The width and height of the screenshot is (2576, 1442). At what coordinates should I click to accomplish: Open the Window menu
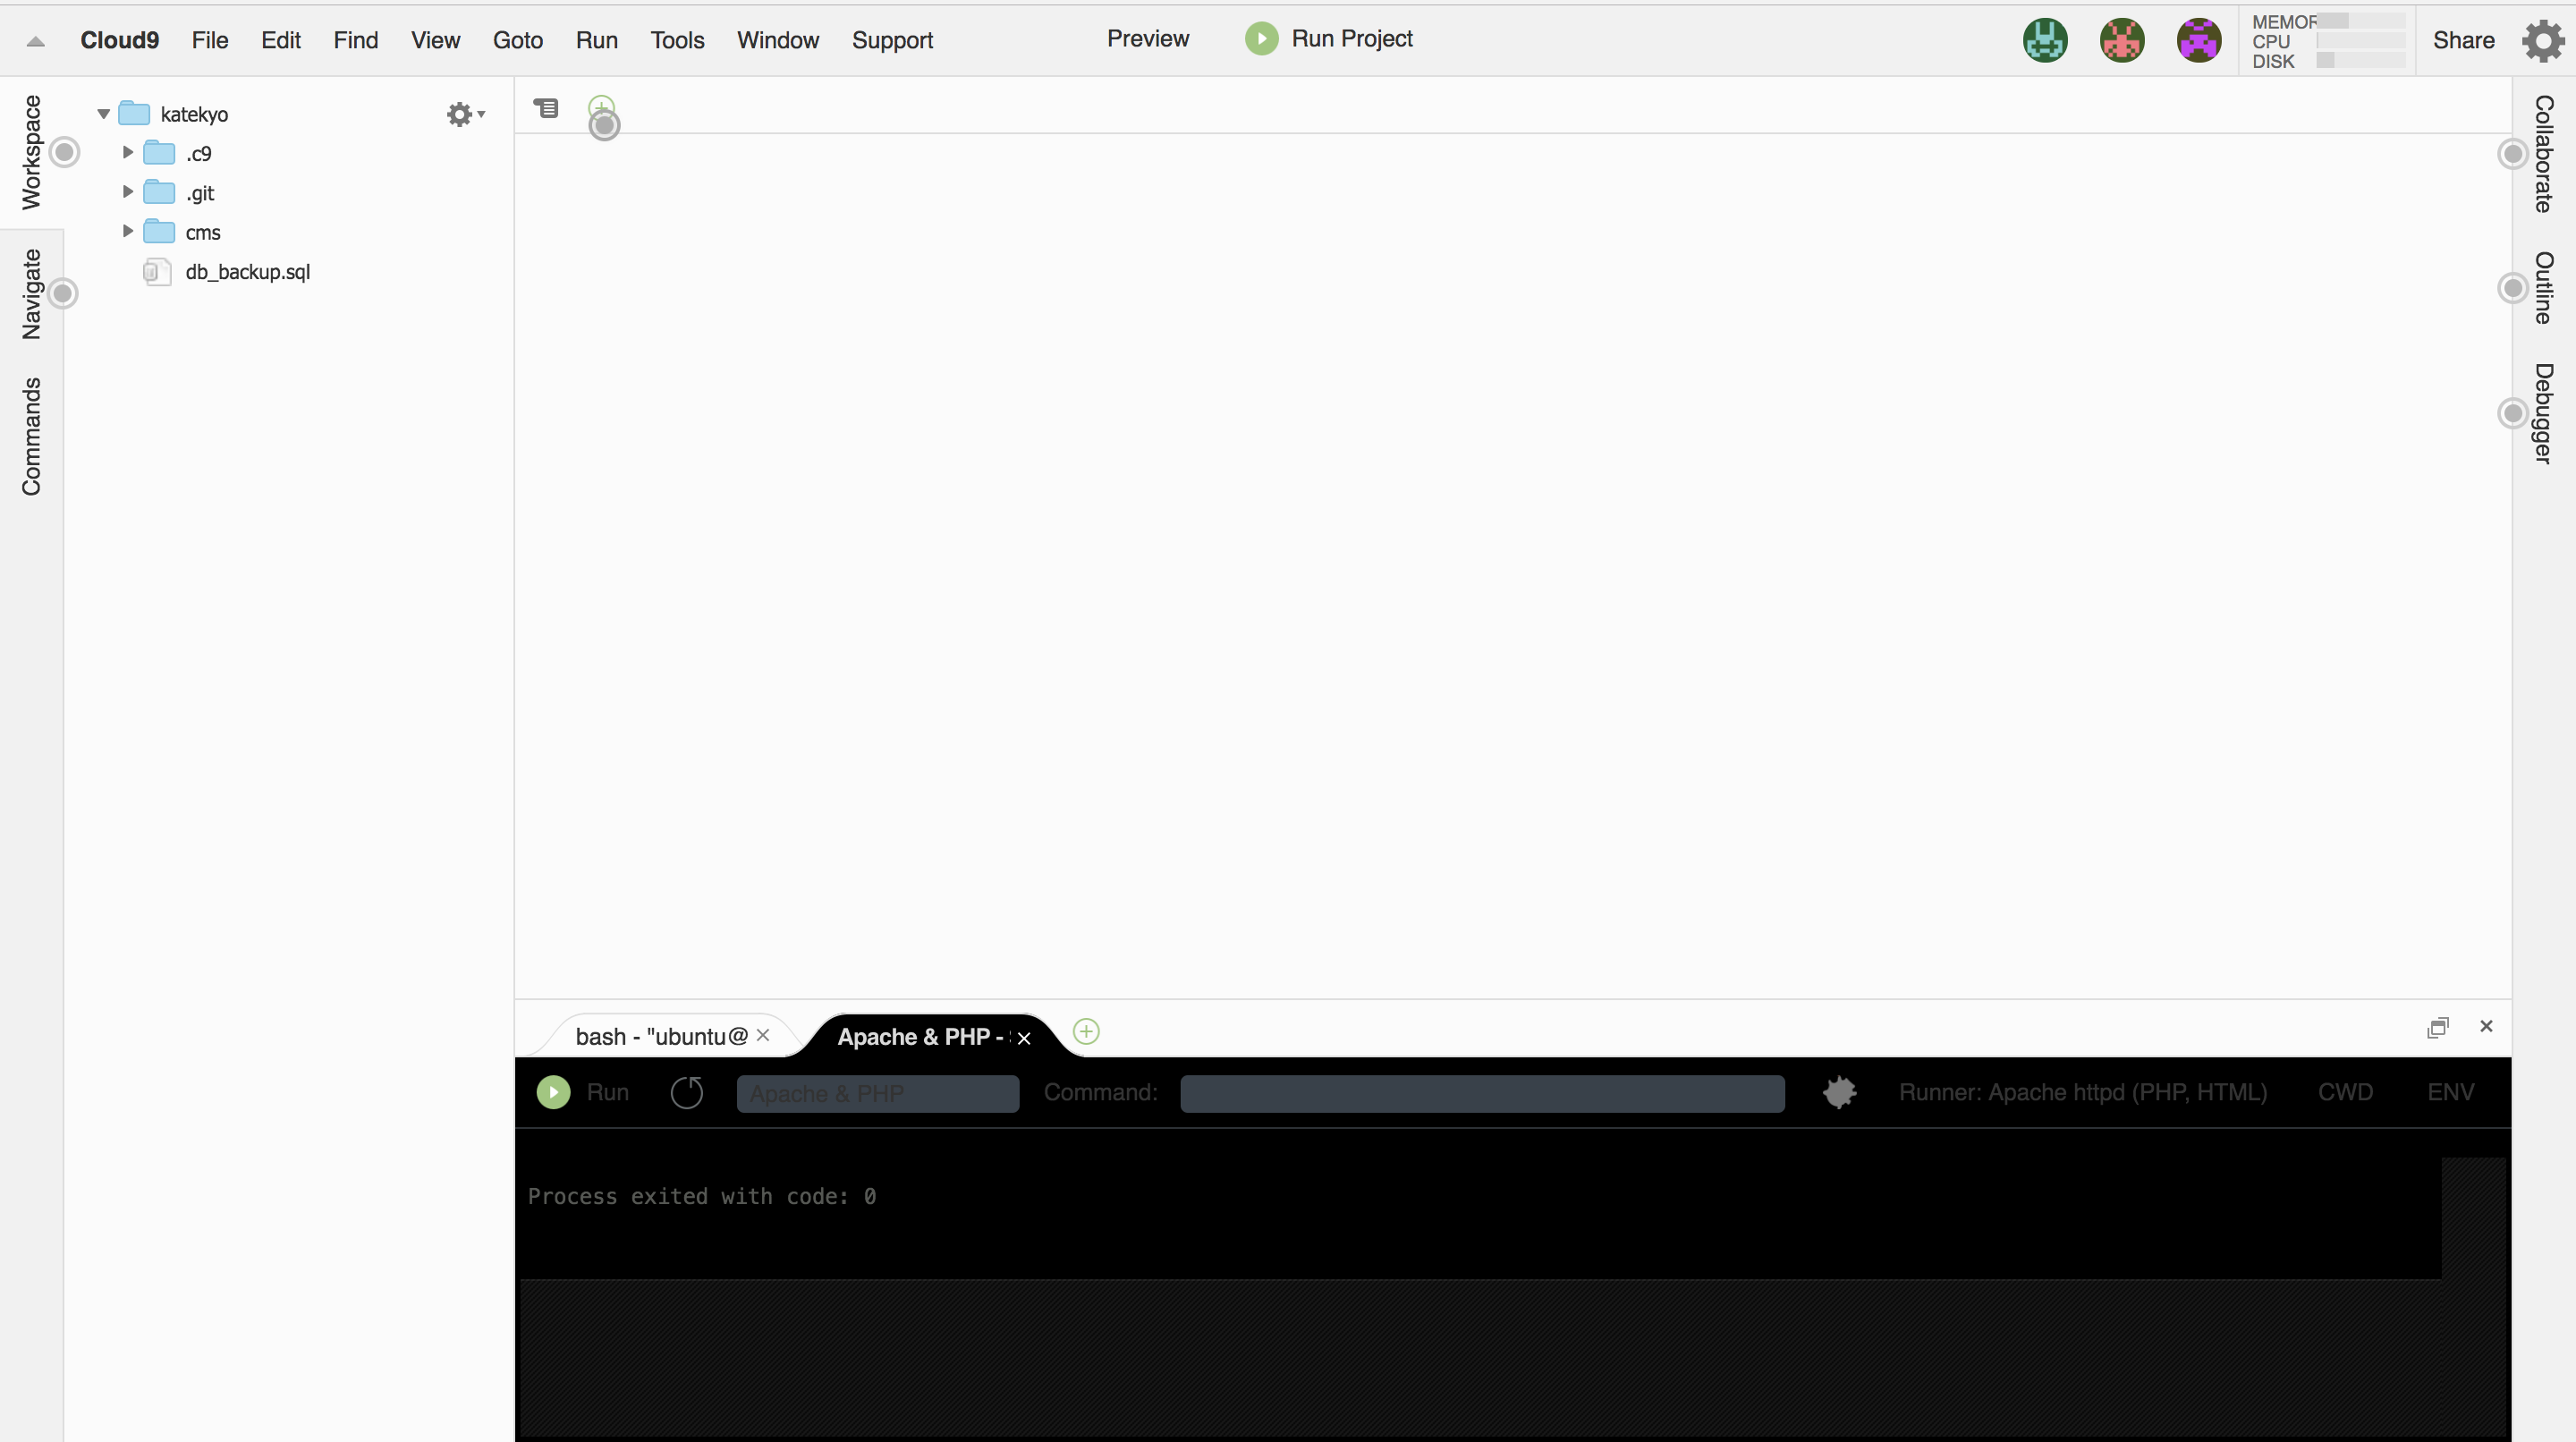778,41
